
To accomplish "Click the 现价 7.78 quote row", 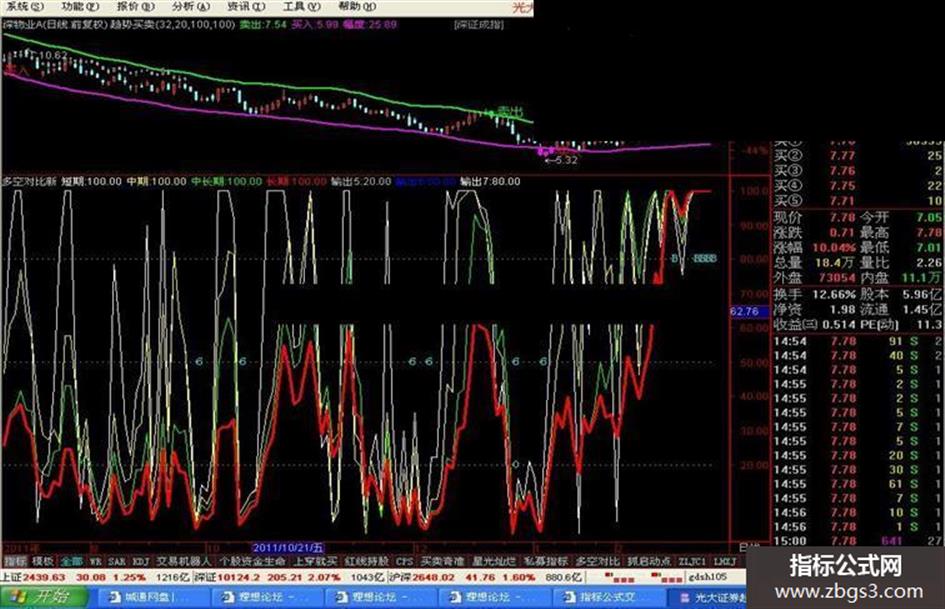I will [815, 218].
